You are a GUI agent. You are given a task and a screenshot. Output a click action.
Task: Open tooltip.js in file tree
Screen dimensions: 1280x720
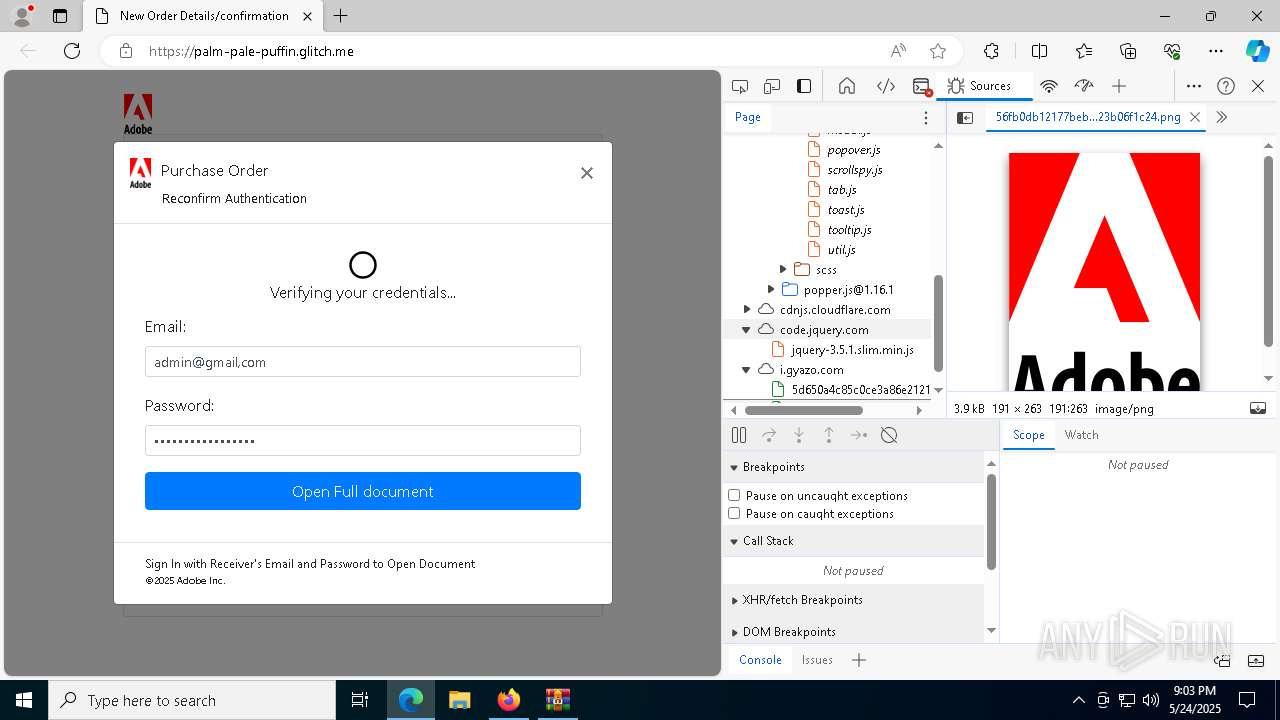(x=849, y=229)
